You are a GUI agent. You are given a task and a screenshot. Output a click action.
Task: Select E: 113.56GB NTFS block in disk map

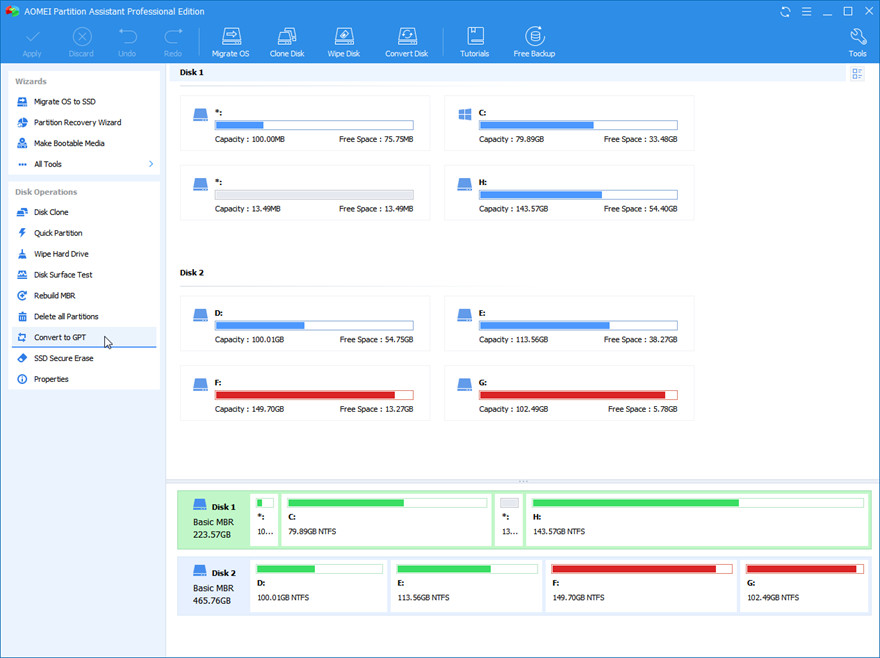point(467,586)
